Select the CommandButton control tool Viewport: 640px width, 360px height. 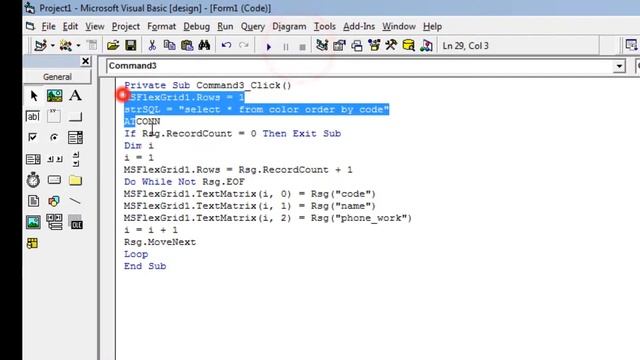coord(75,117)
